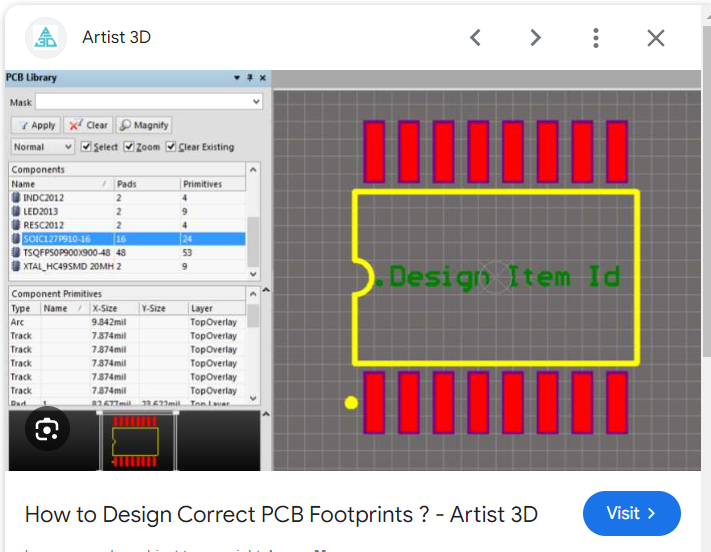The width and height of the screenshot is (711, 552).
Task: Click the 9.842mil X-Size value
Action: [x=109, y=322]
